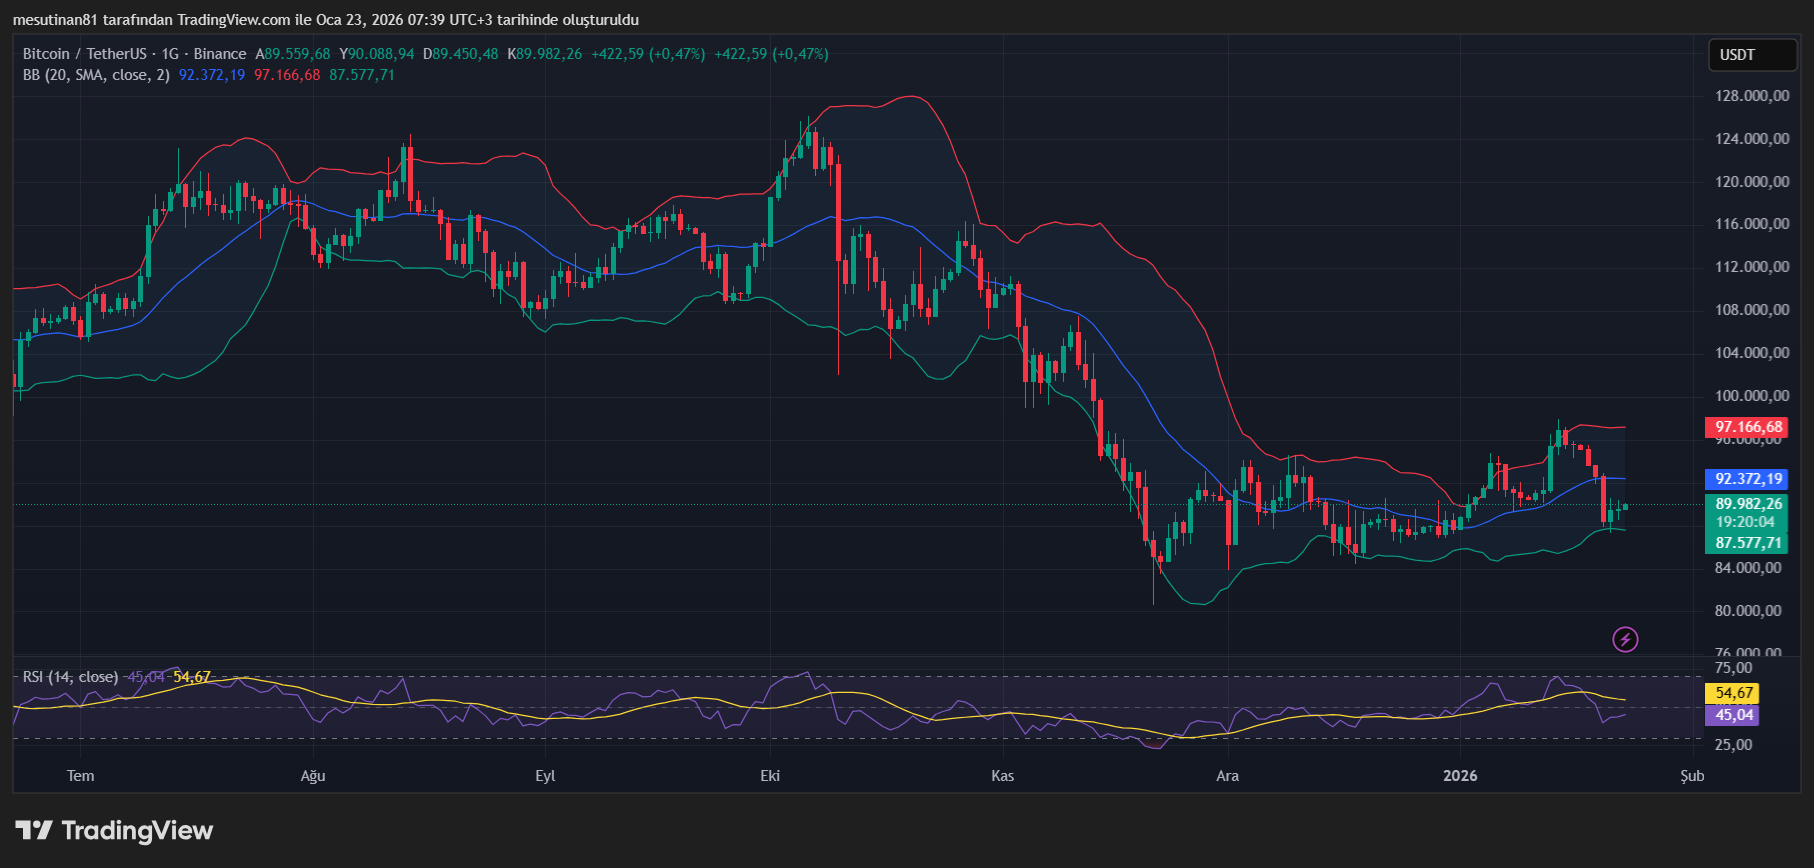Click the green 87.577,71 lower band label
This screenshot has height=868, width=1814.
(x=1748, y=543)
